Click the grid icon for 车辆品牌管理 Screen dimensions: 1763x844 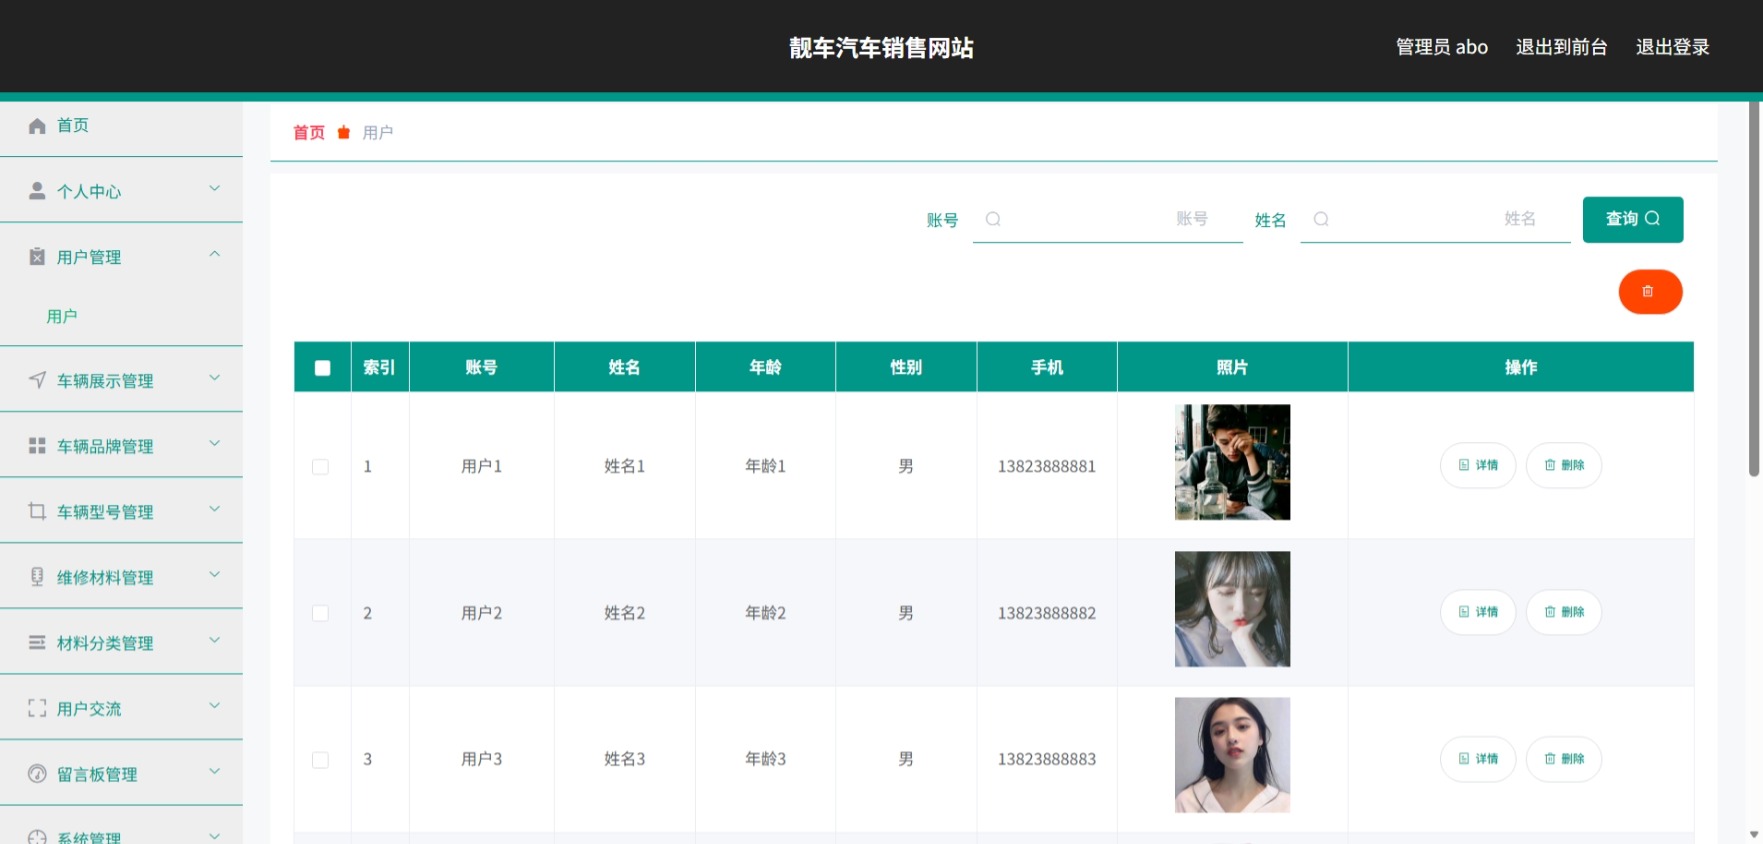(37, 446)
